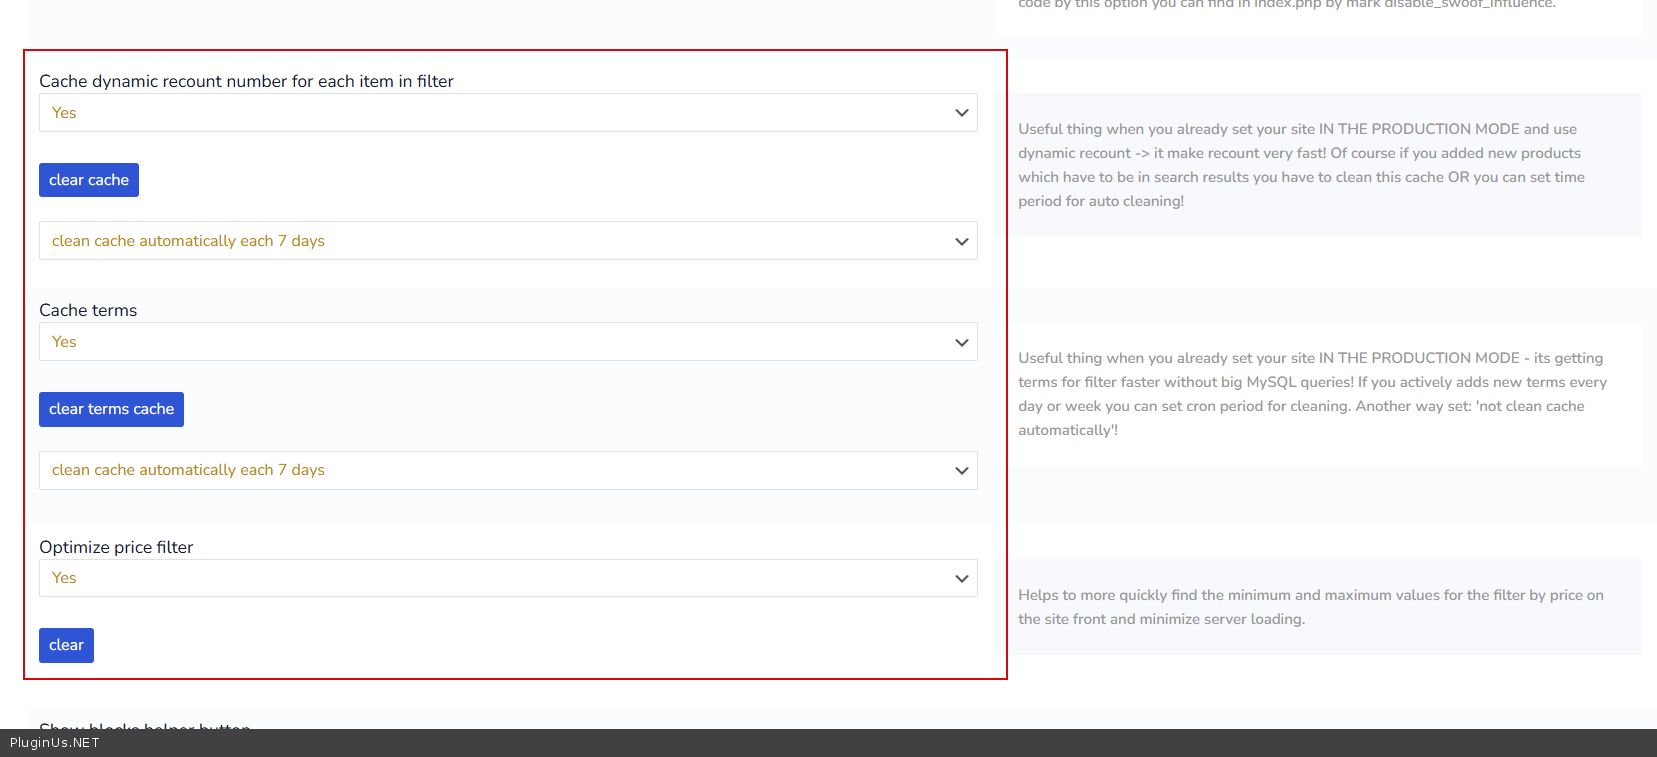Open auto-clean period dropdown below 'clear cache' button
The image size is (1657, 757).
pyautogui.click(x=508, y=241)
